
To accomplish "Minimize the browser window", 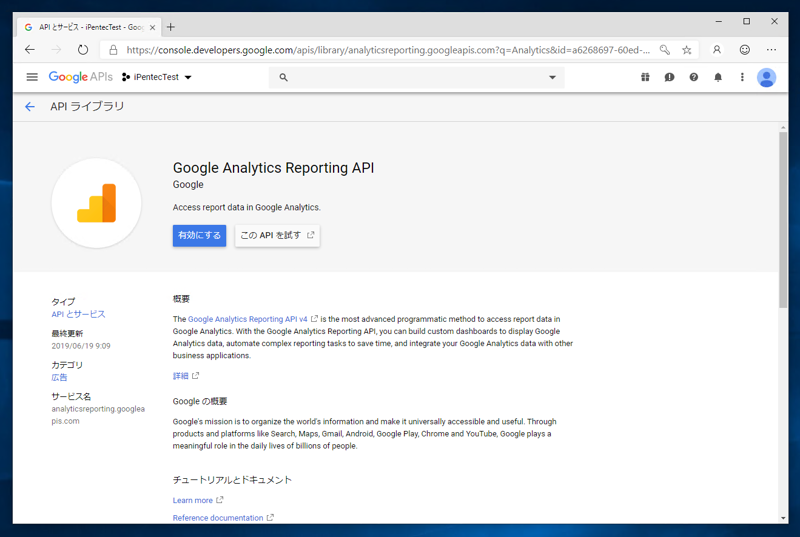I will (x=718, y=21).
